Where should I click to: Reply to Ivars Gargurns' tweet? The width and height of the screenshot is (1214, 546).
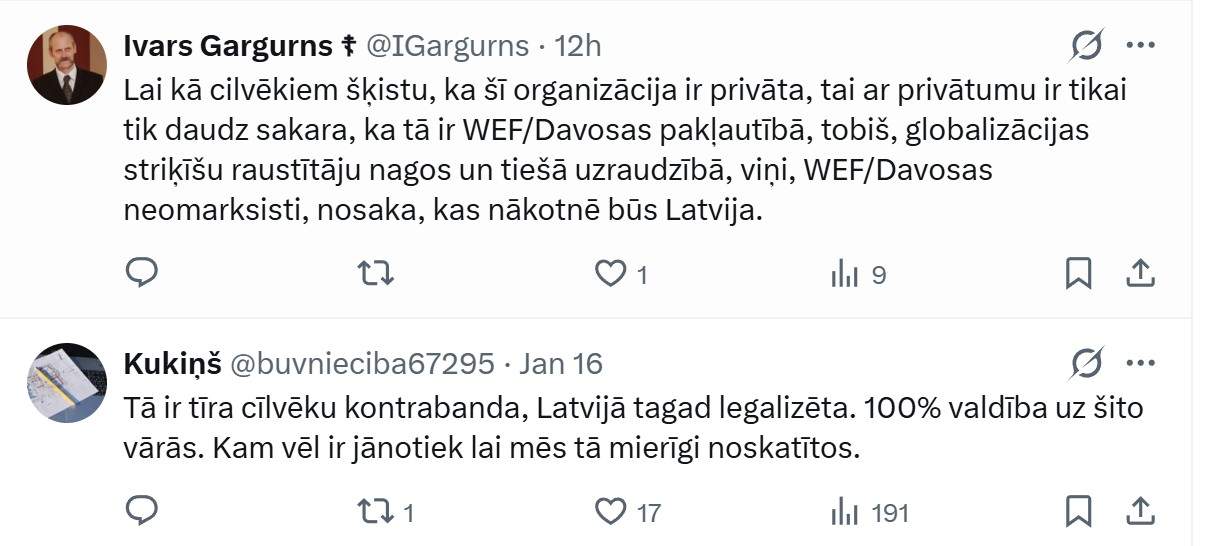(x=142, y=273)
